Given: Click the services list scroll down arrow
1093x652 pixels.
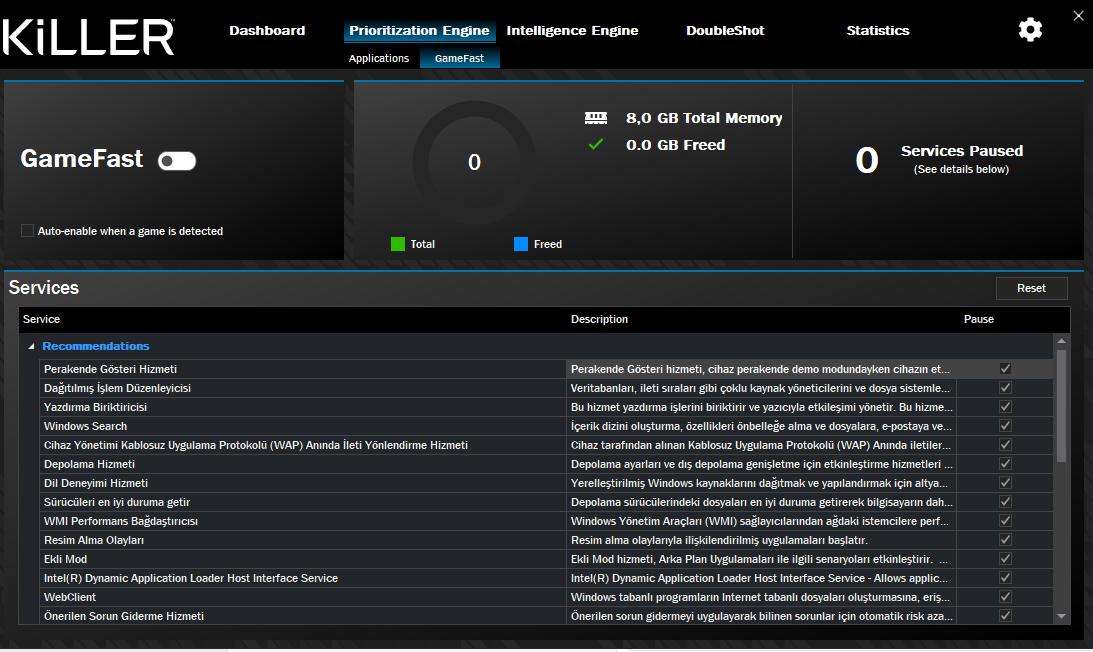Looking at the screenshot, I should click(x=1061, y=616).
